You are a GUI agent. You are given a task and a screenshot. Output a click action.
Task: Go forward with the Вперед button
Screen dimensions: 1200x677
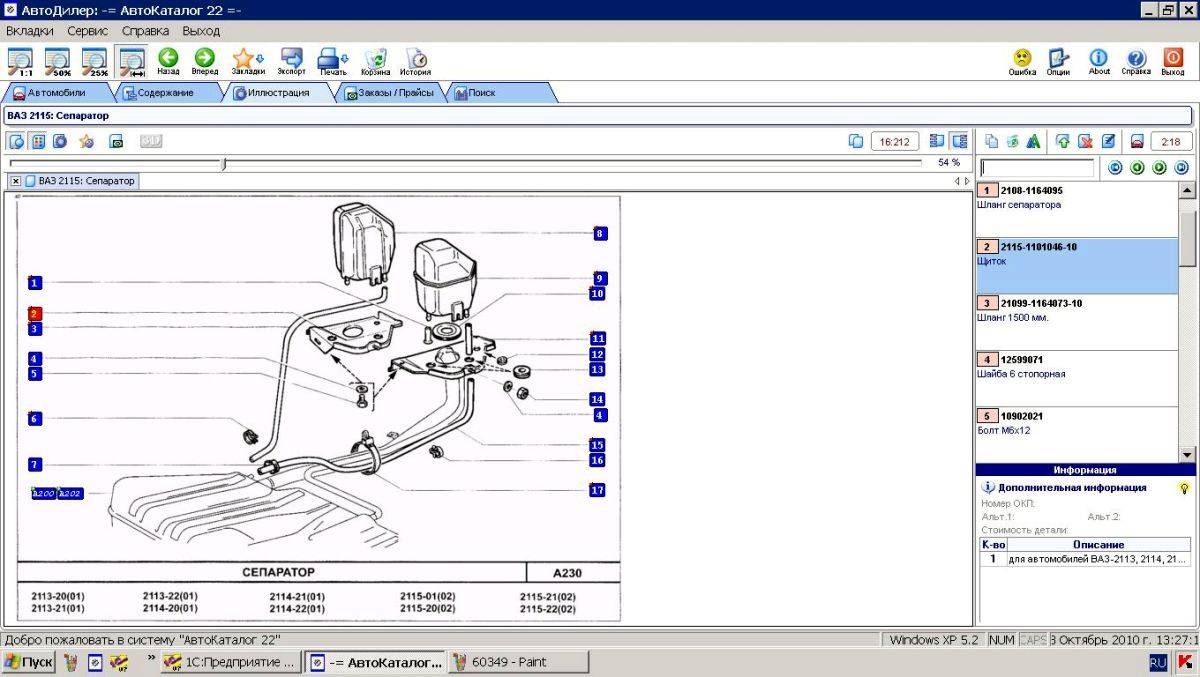(x=204, y=61)
